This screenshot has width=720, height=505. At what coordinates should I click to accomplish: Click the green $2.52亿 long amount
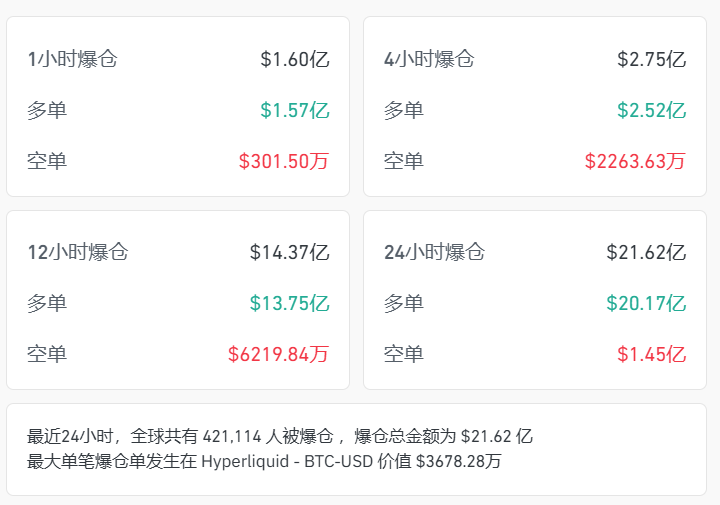coord(651,110)
